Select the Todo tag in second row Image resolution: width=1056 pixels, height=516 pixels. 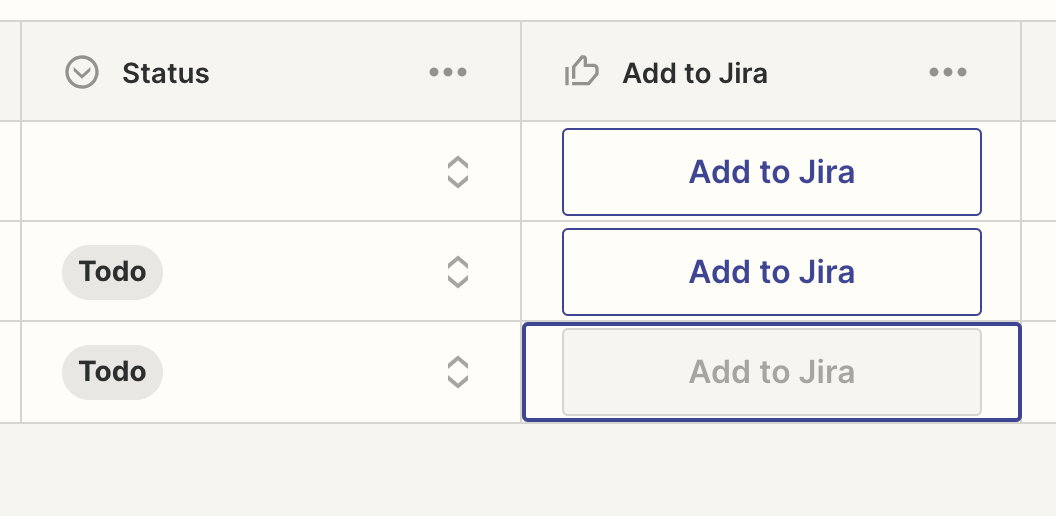(x=112, y=272)
